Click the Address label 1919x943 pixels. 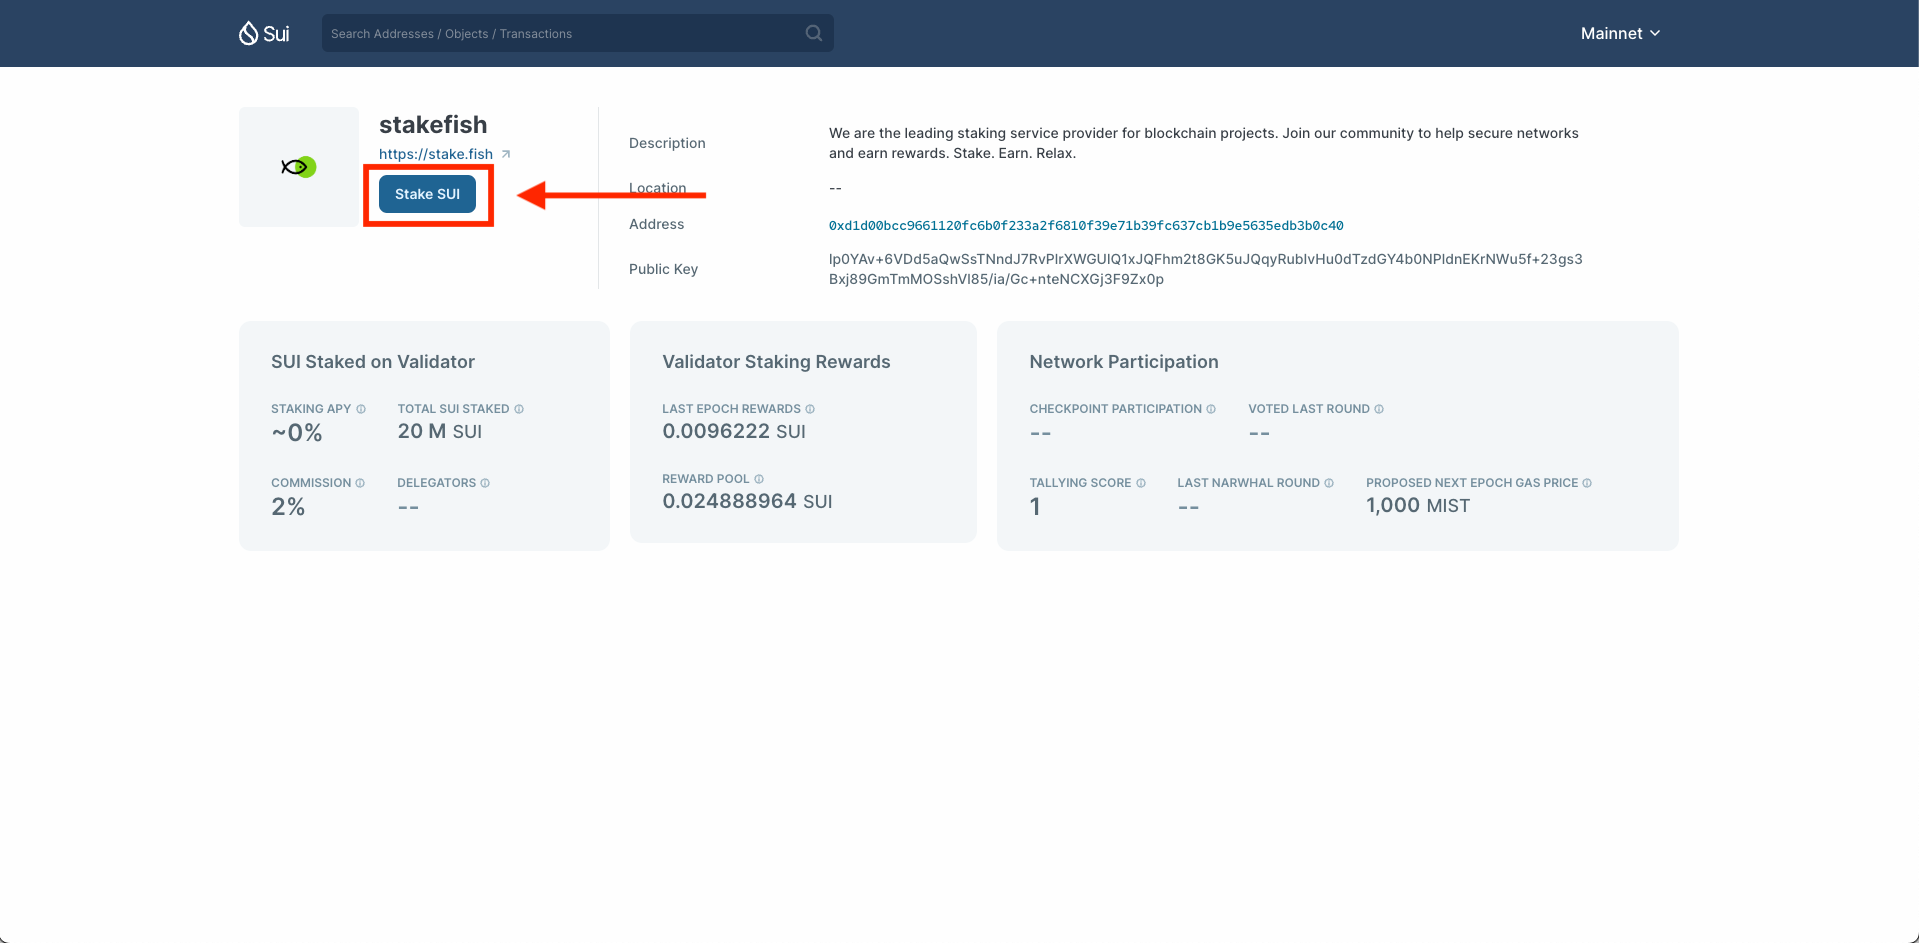coord(656,224)
